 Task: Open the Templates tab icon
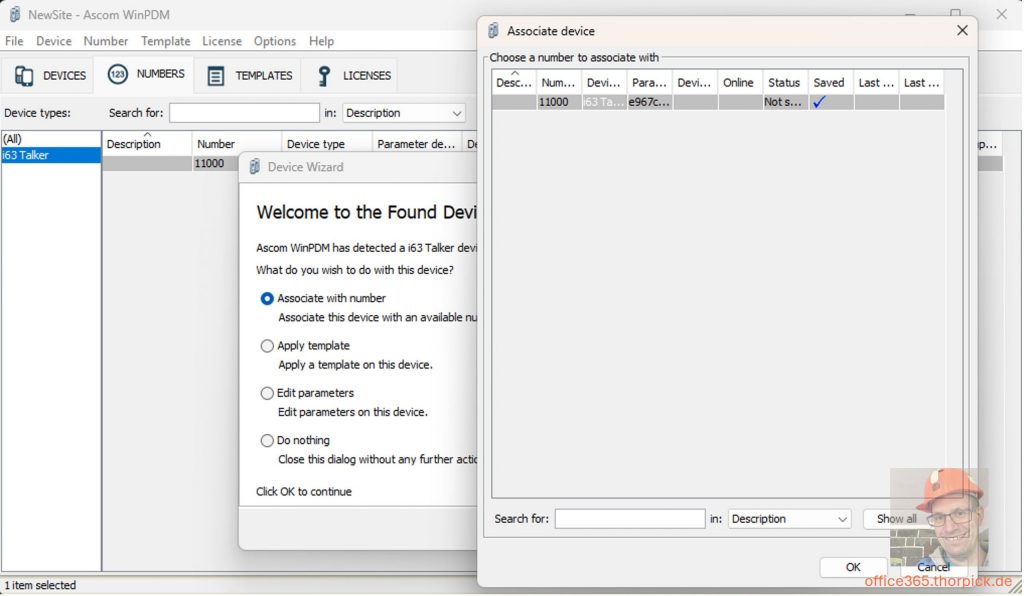point(215,76)
